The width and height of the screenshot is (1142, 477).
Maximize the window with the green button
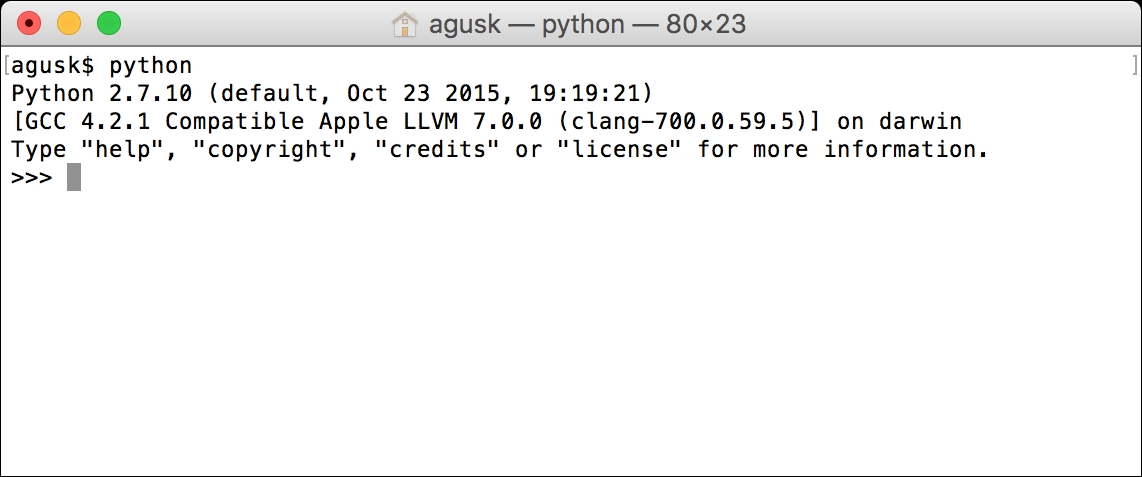(109, 23)
